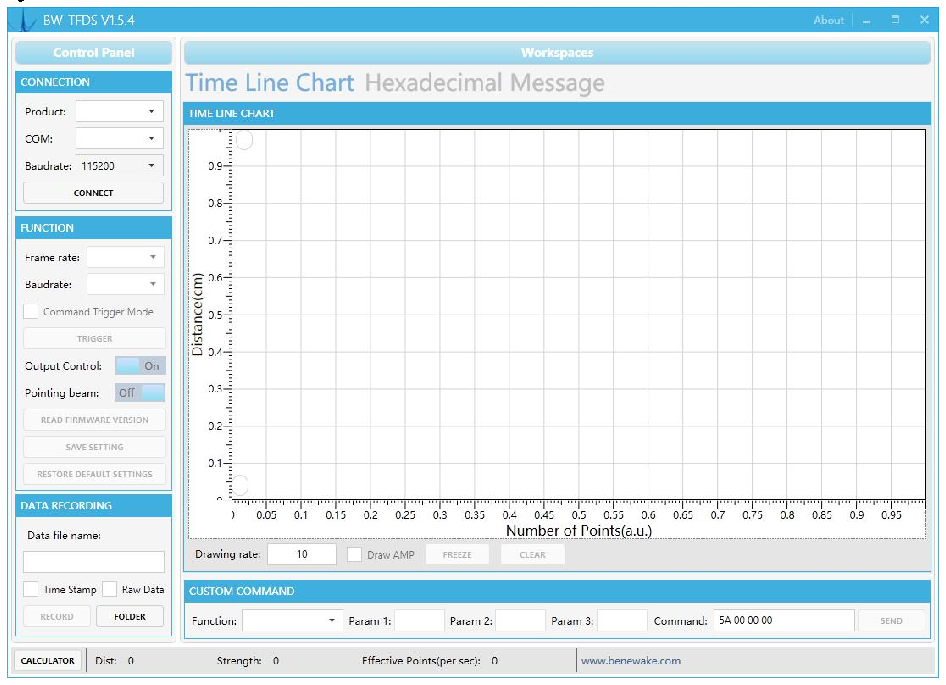Image resolution: width=946 pixels, height=685 pixels.
Task: Click READ FIRMWARE VERSION button
Action: 94,420
